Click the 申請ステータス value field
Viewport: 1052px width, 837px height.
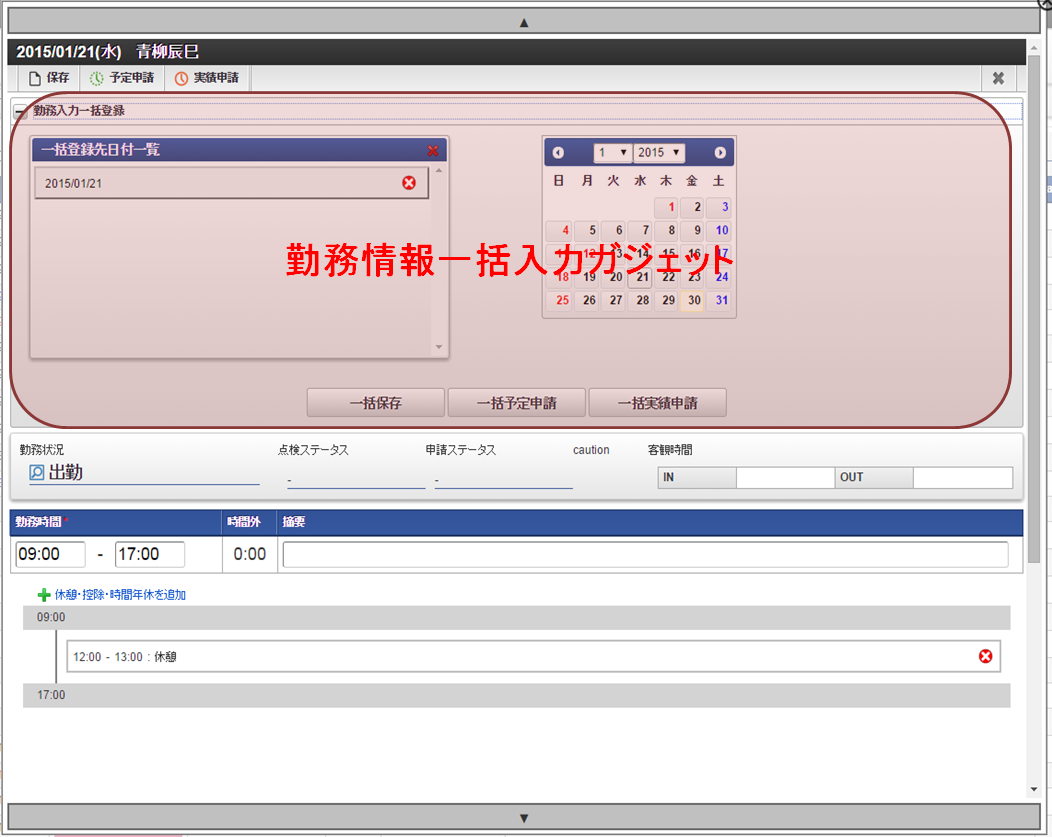pyautogui.click(x=504, y=480)
